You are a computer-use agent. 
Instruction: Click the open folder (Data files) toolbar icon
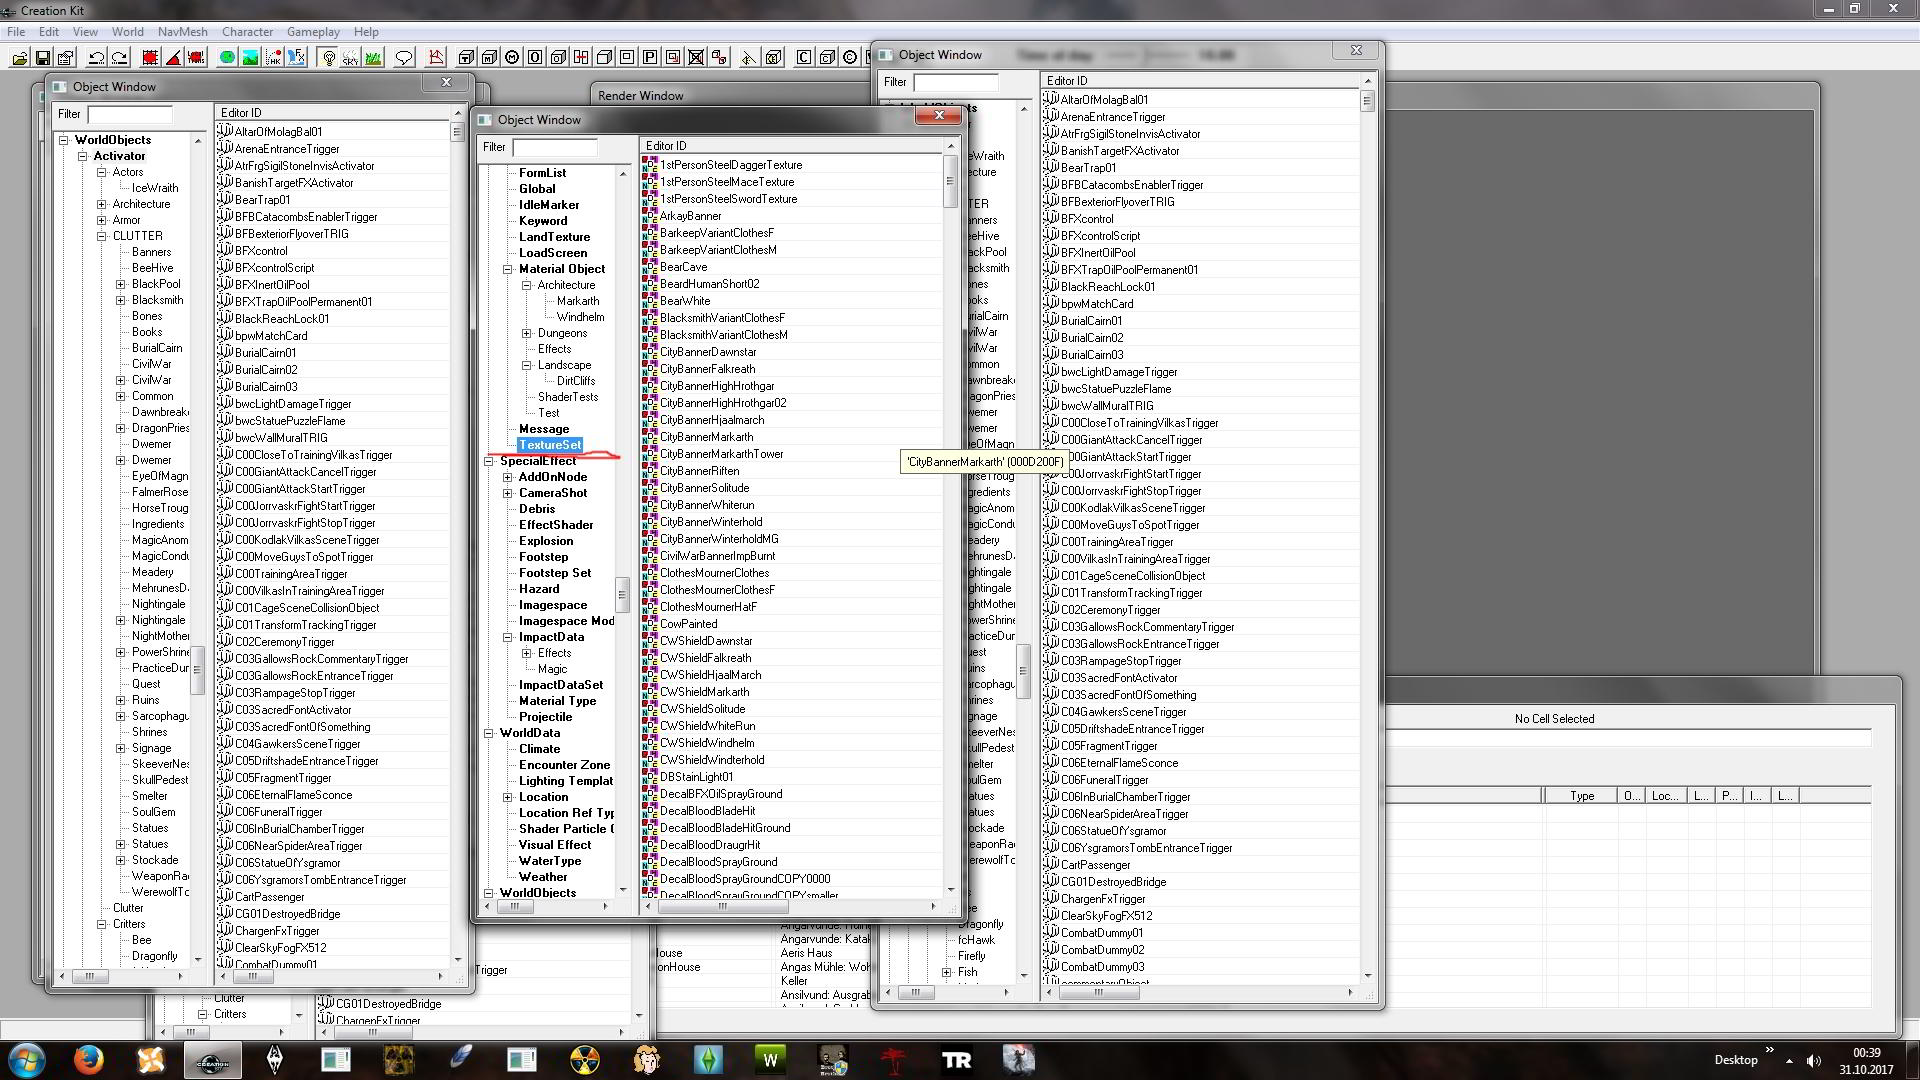pos(19,58)
